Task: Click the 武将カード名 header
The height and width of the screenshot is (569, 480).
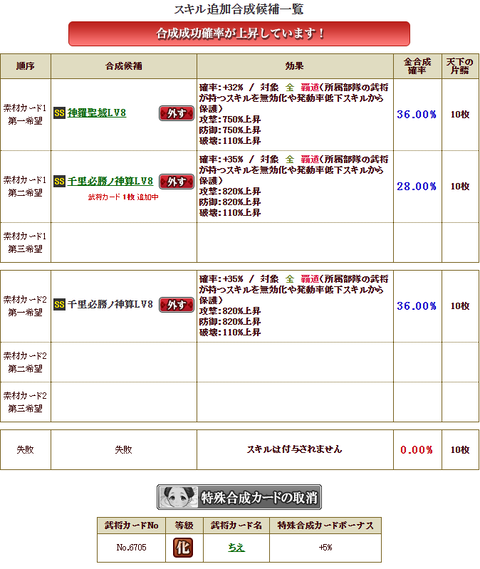Action: click(x=236, y=526)
